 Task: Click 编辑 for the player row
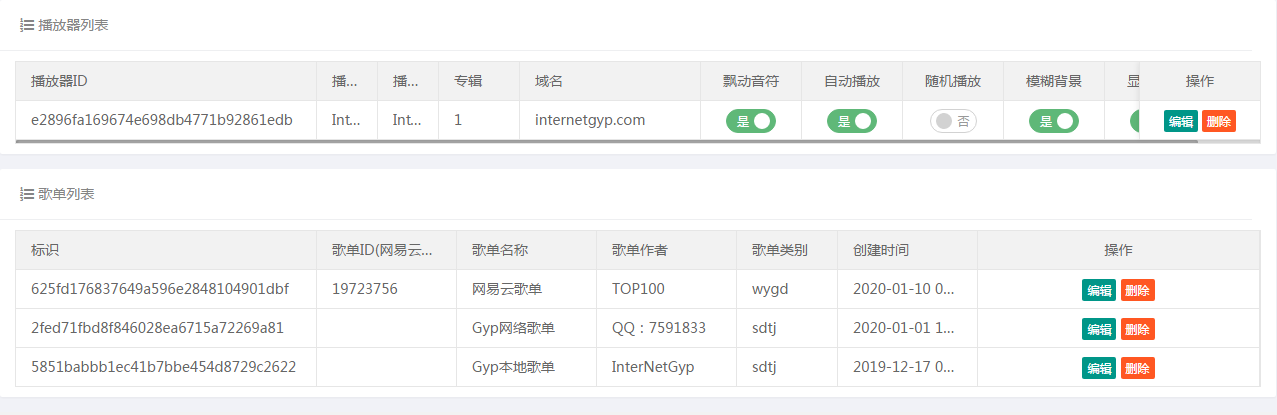pyautogui.click(x=1180, y=121)
